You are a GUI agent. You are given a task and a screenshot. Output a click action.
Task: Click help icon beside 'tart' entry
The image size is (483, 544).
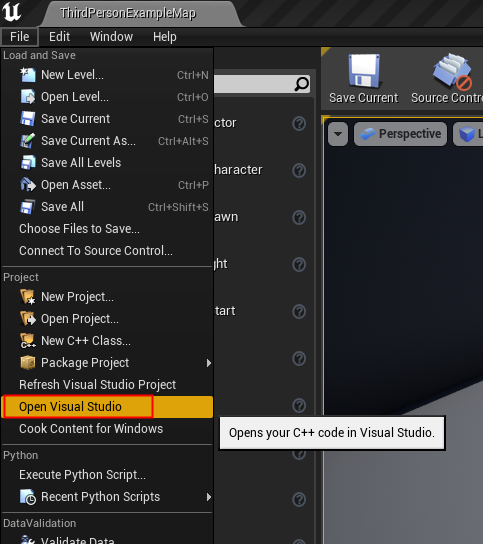coord(299,311)
